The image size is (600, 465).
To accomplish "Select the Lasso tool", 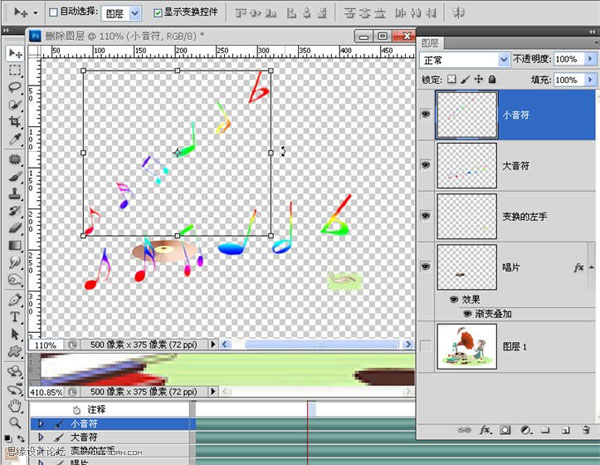I will click(x=15, y=88).
